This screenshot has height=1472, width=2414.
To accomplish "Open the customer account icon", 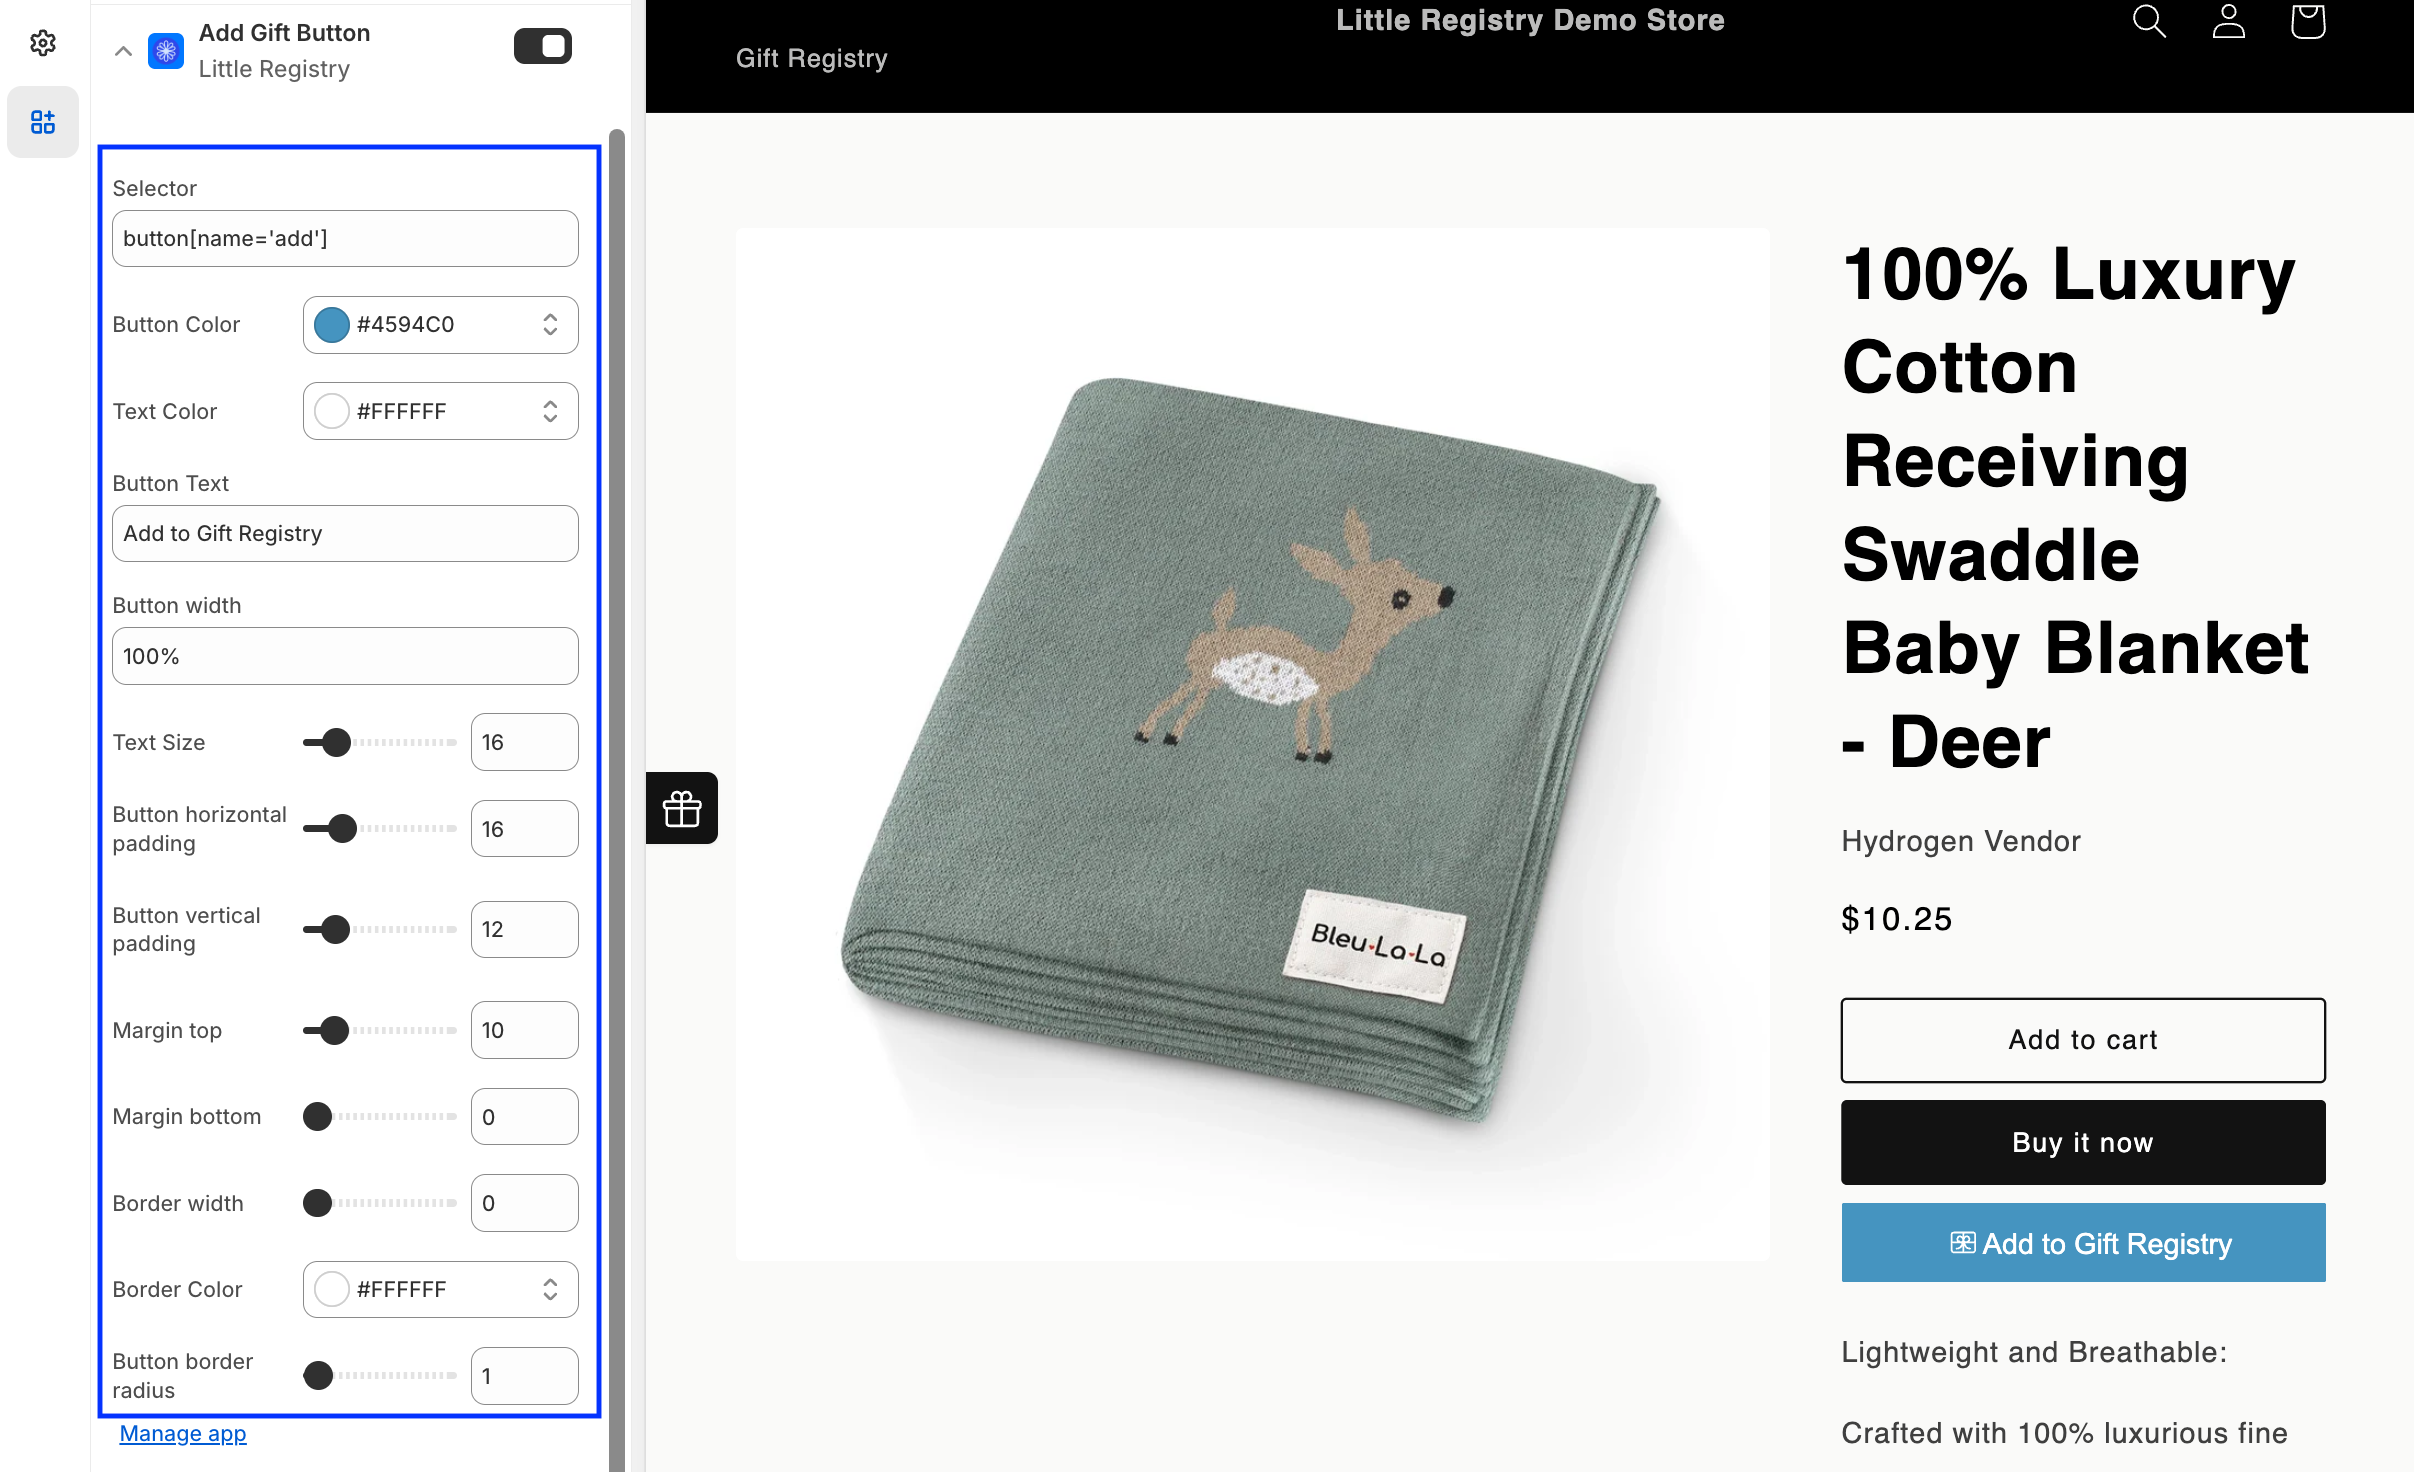I will [2228, 21].
